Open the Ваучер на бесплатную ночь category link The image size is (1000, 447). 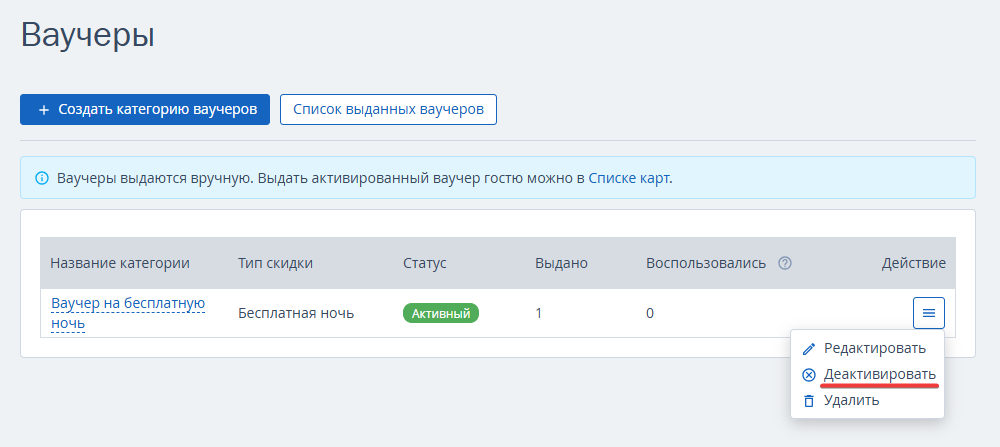(x=128, y=313)
